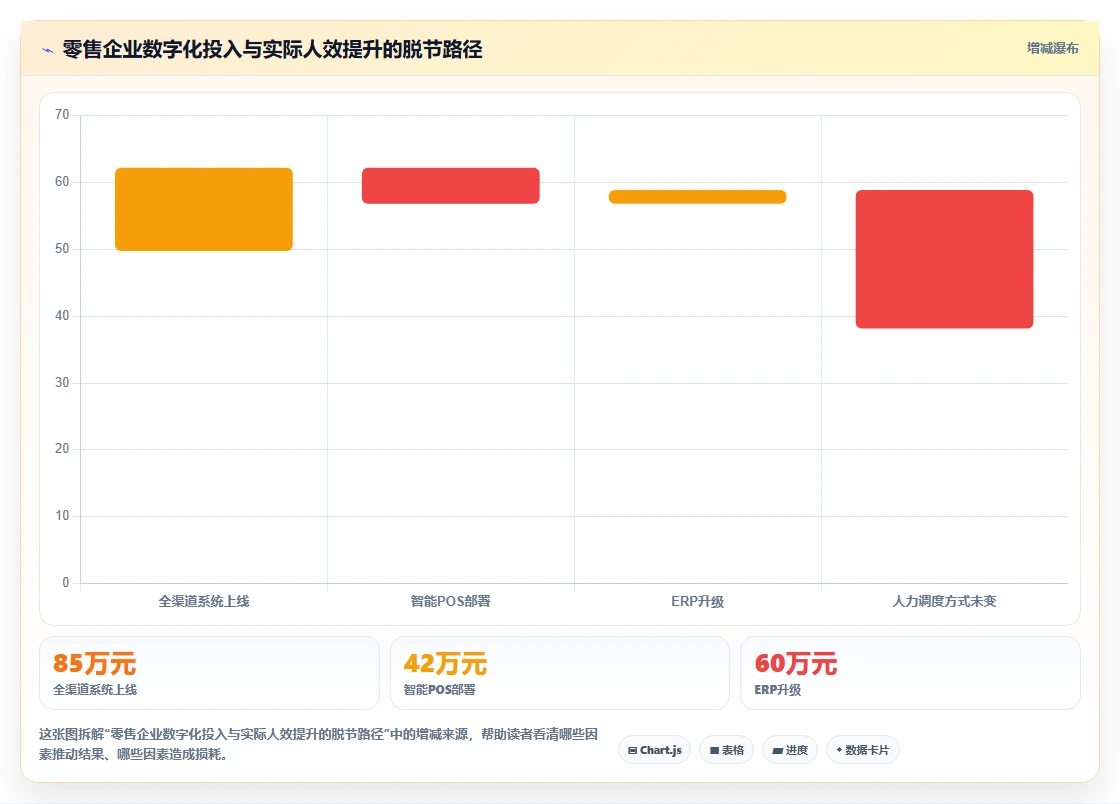Viewport: 1120px width, 804px height.
Task: Click the y-axis value 30
Action: click(x=62, y=382)
